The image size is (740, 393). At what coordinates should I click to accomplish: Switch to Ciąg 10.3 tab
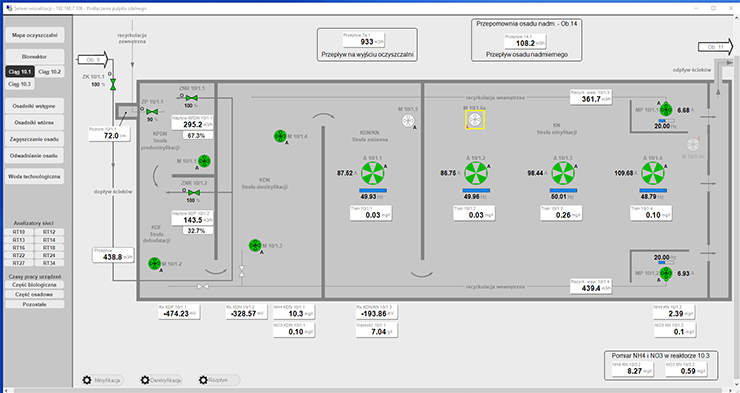20,84
